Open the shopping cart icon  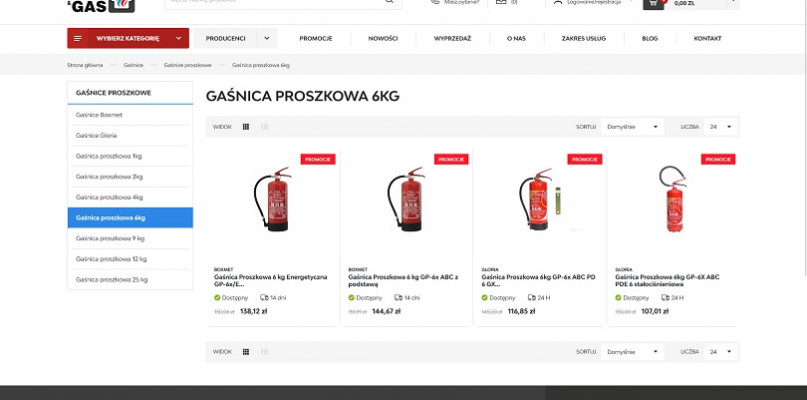pos(653,3)
